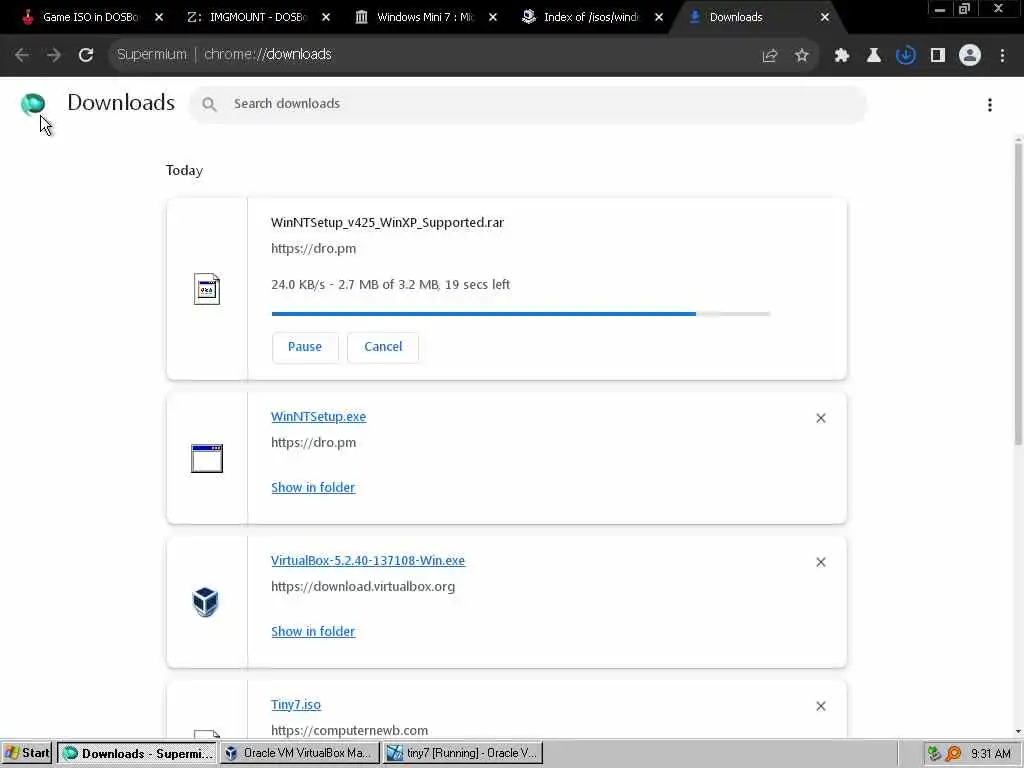The width and height of the screenshot is (1024, 768).
Task: Click the Today date heading
Action: (x=184, y=170)
